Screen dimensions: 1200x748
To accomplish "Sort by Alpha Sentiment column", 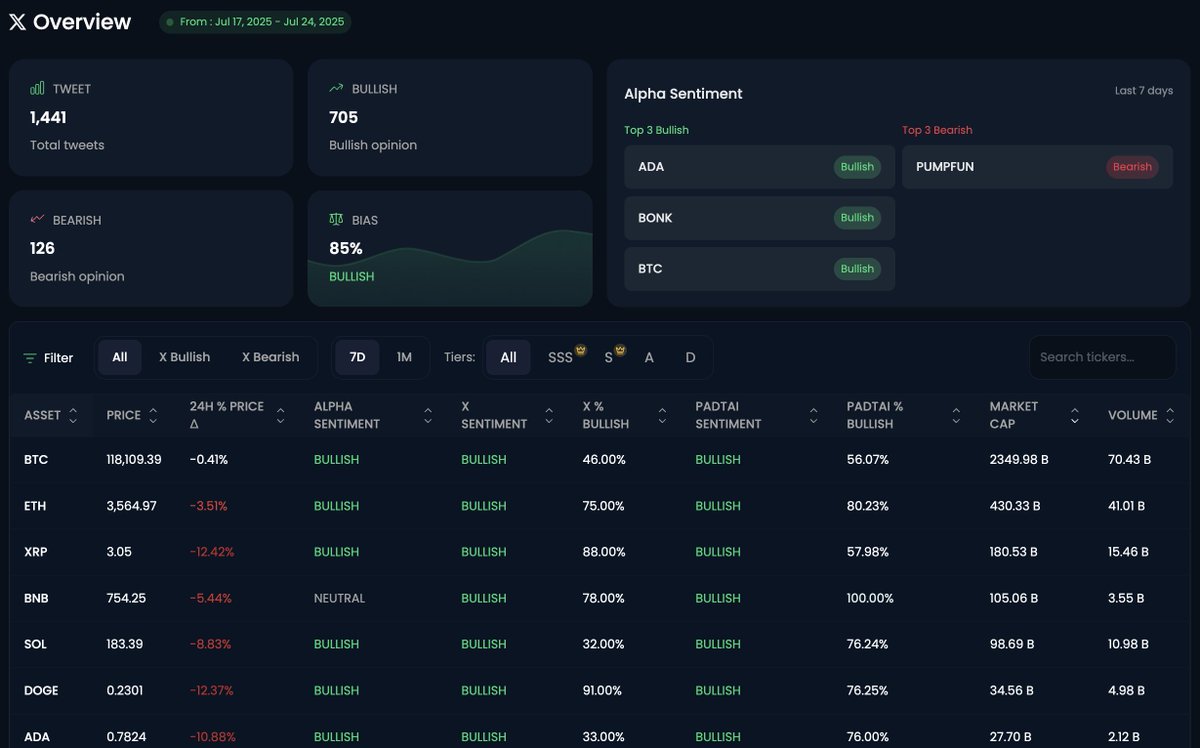I will (x=428, y=415).
